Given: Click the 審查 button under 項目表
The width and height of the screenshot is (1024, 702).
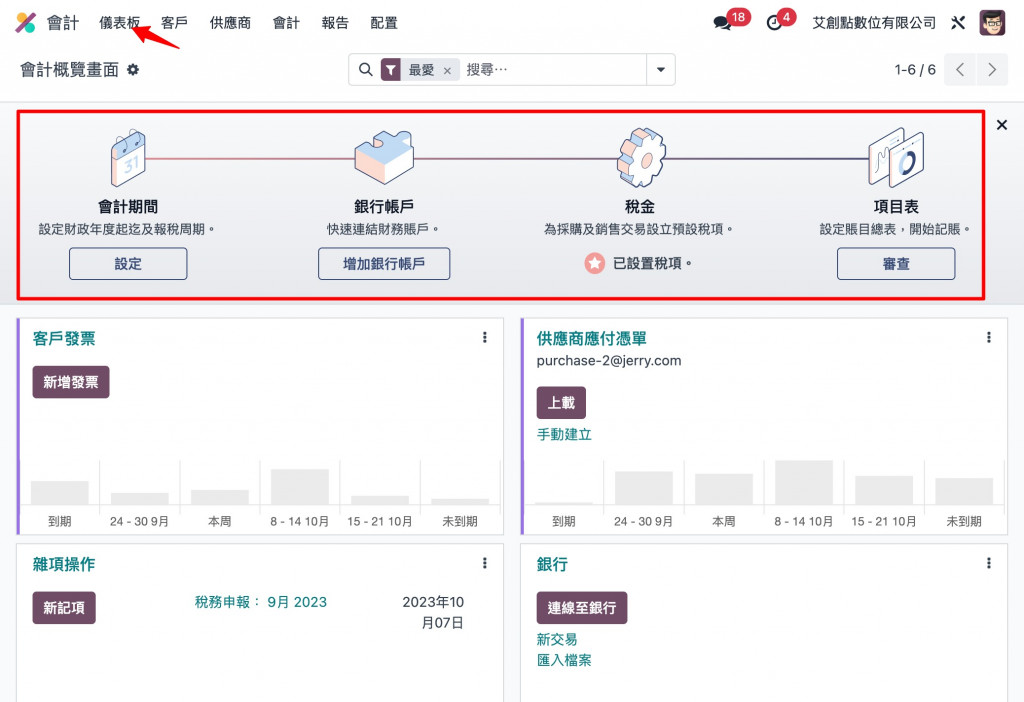Looking at the screenshot, I should [x=896, y=264].
